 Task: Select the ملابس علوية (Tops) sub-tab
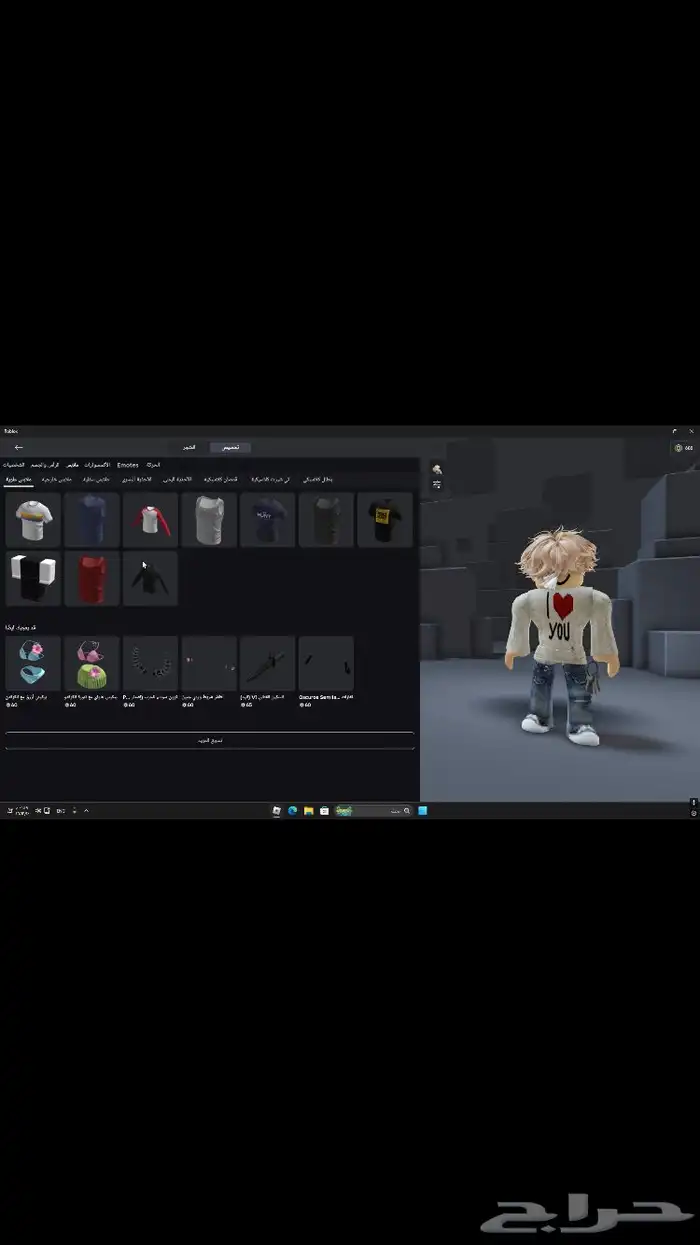tap(19, 479)
